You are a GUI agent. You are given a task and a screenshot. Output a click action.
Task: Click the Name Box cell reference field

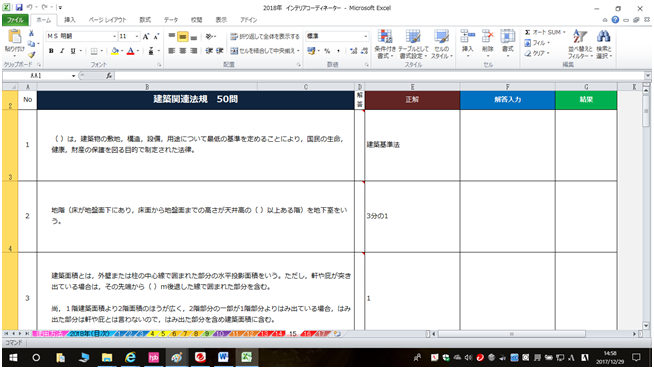tap(40, 76)
